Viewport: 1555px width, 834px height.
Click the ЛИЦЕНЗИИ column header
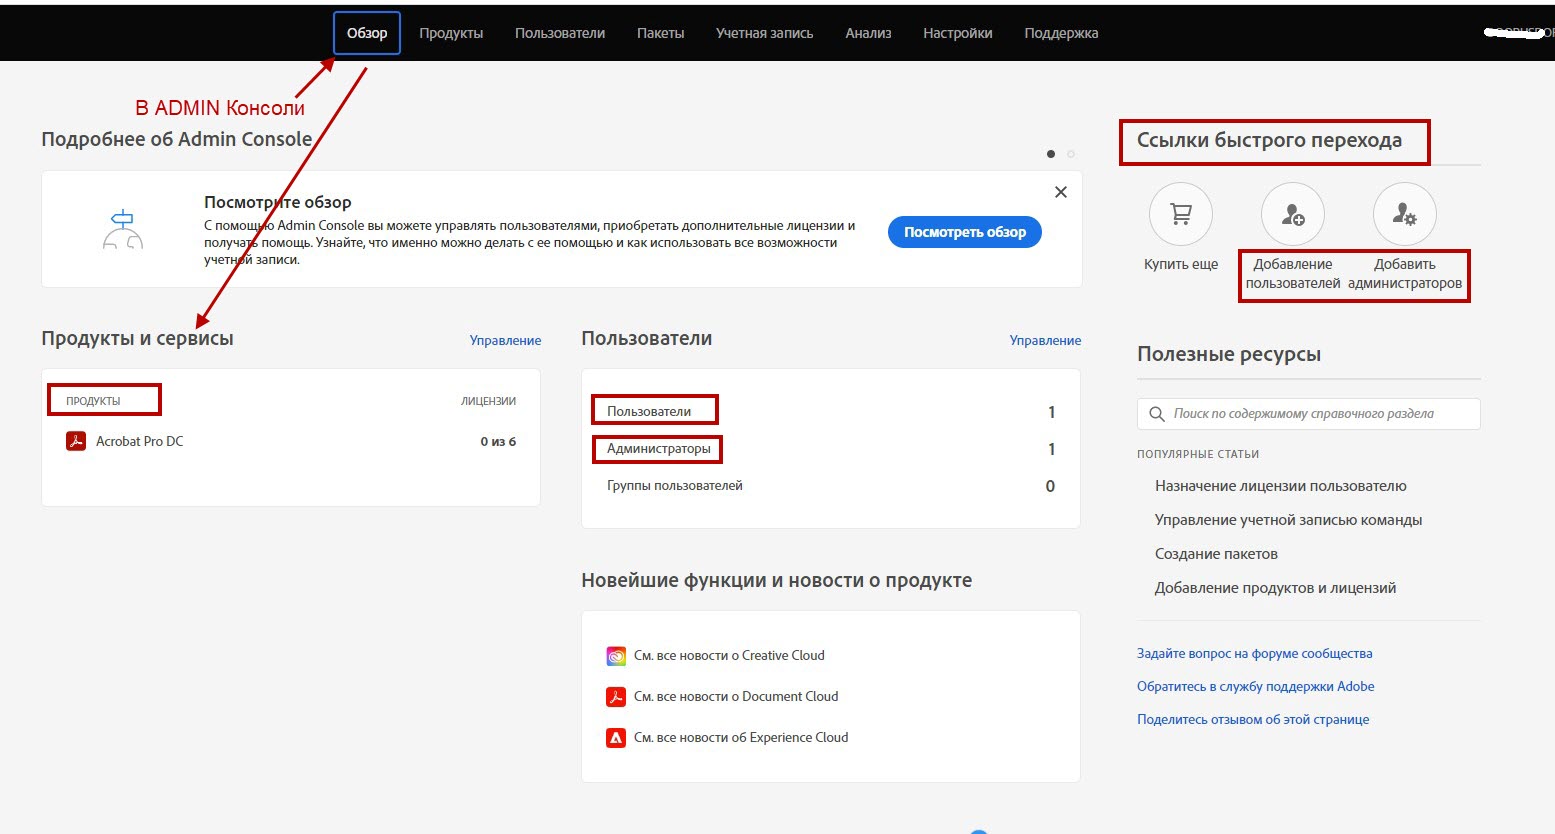(488, 401)
